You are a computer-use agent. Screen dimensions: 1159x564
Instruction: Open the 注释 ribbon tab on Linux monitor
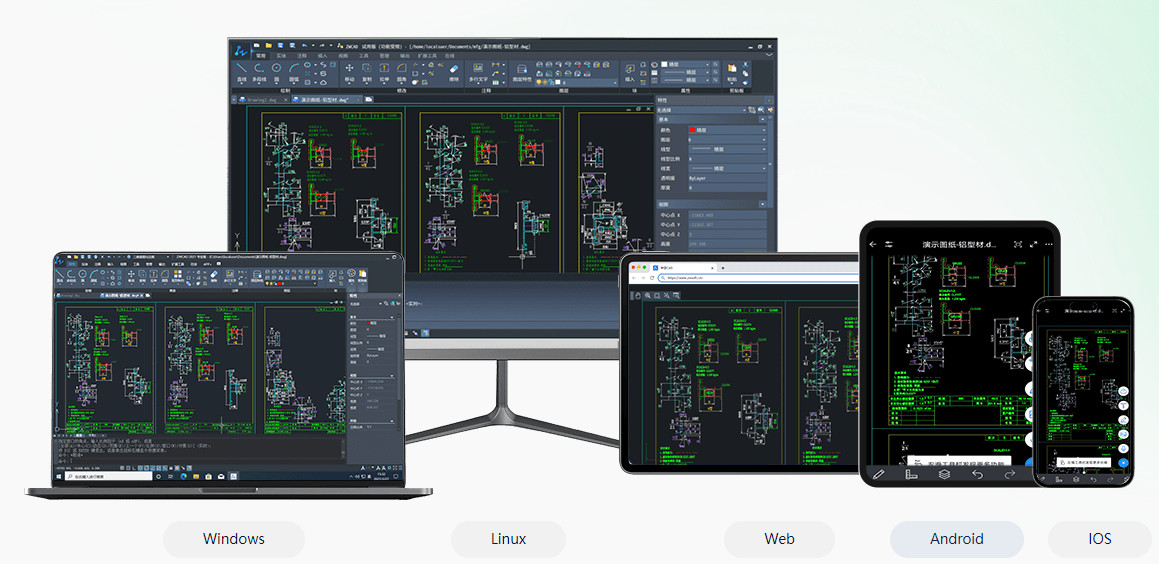pyautogui.click(x=302, y=55)
